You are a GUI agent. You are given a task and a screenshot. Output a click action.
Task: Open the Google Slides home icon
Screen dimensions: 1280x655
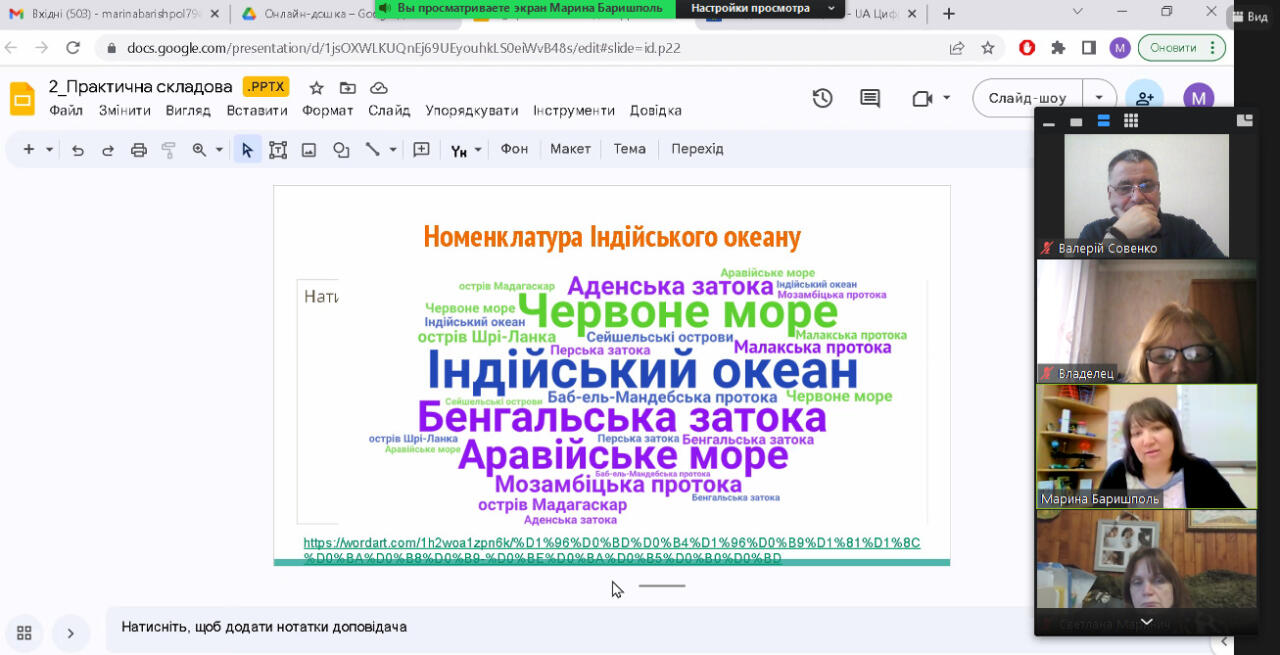click(x=22, y=98)
